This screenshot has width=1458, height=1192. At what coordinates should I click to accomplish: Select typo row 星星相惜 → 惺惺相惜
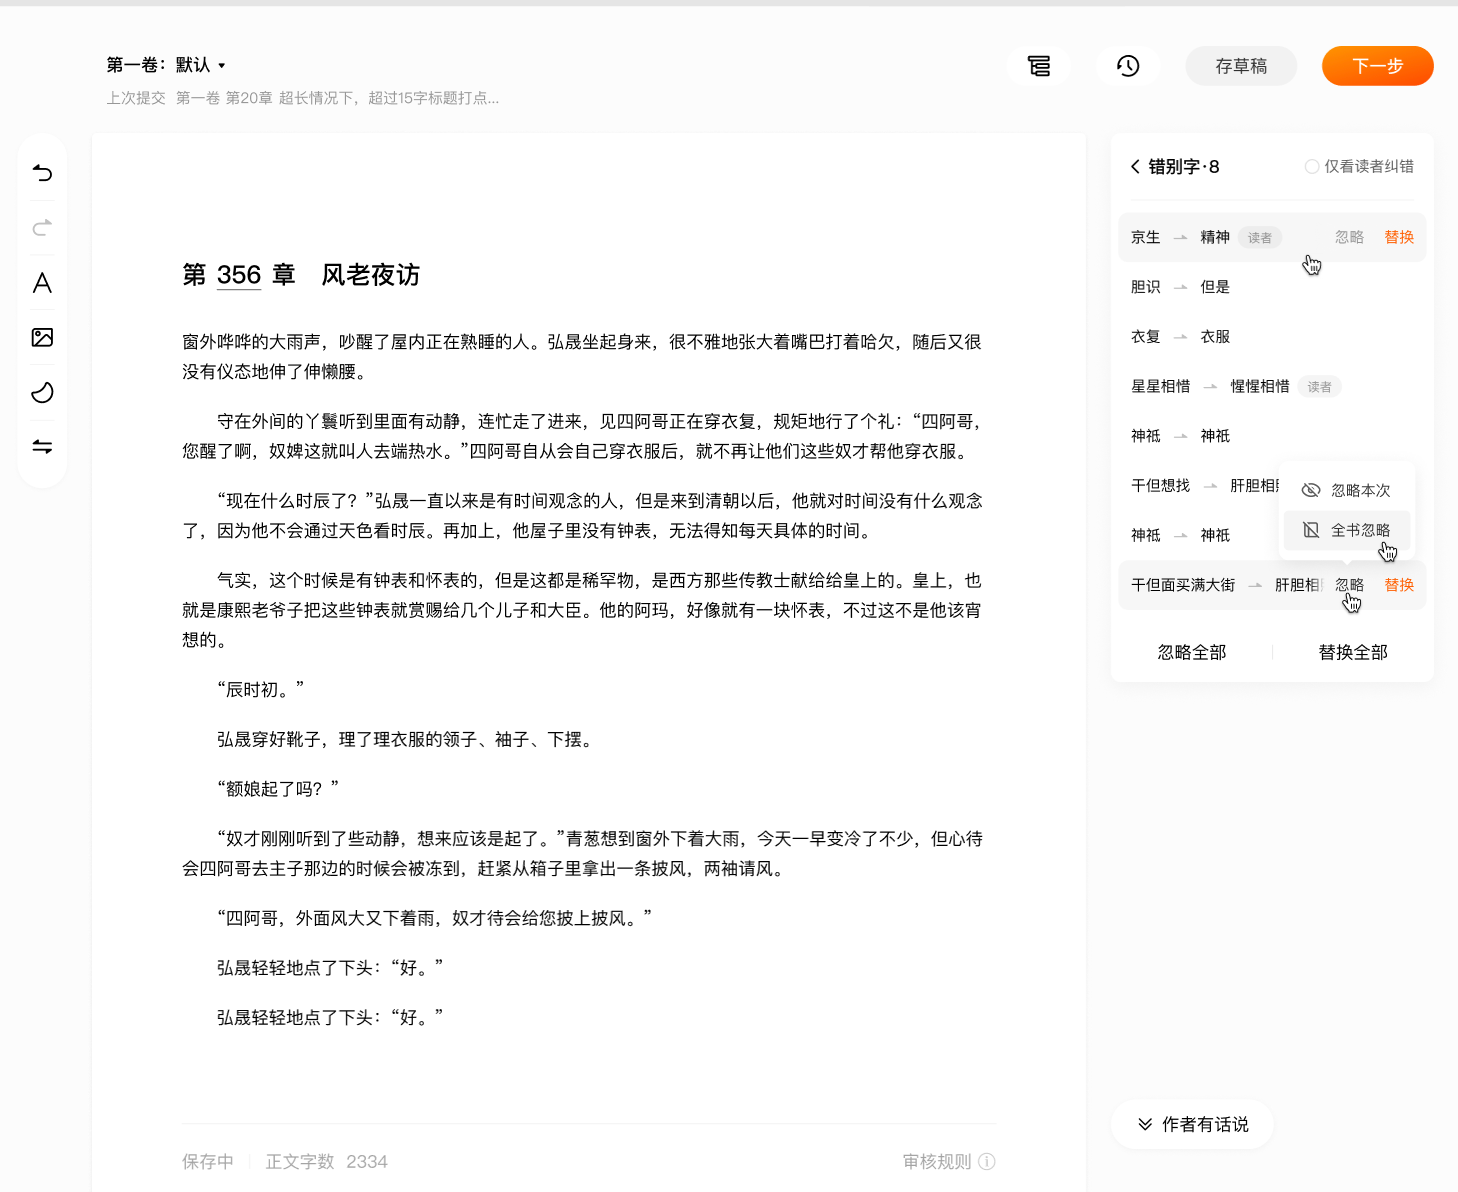tap(1272, 386)
